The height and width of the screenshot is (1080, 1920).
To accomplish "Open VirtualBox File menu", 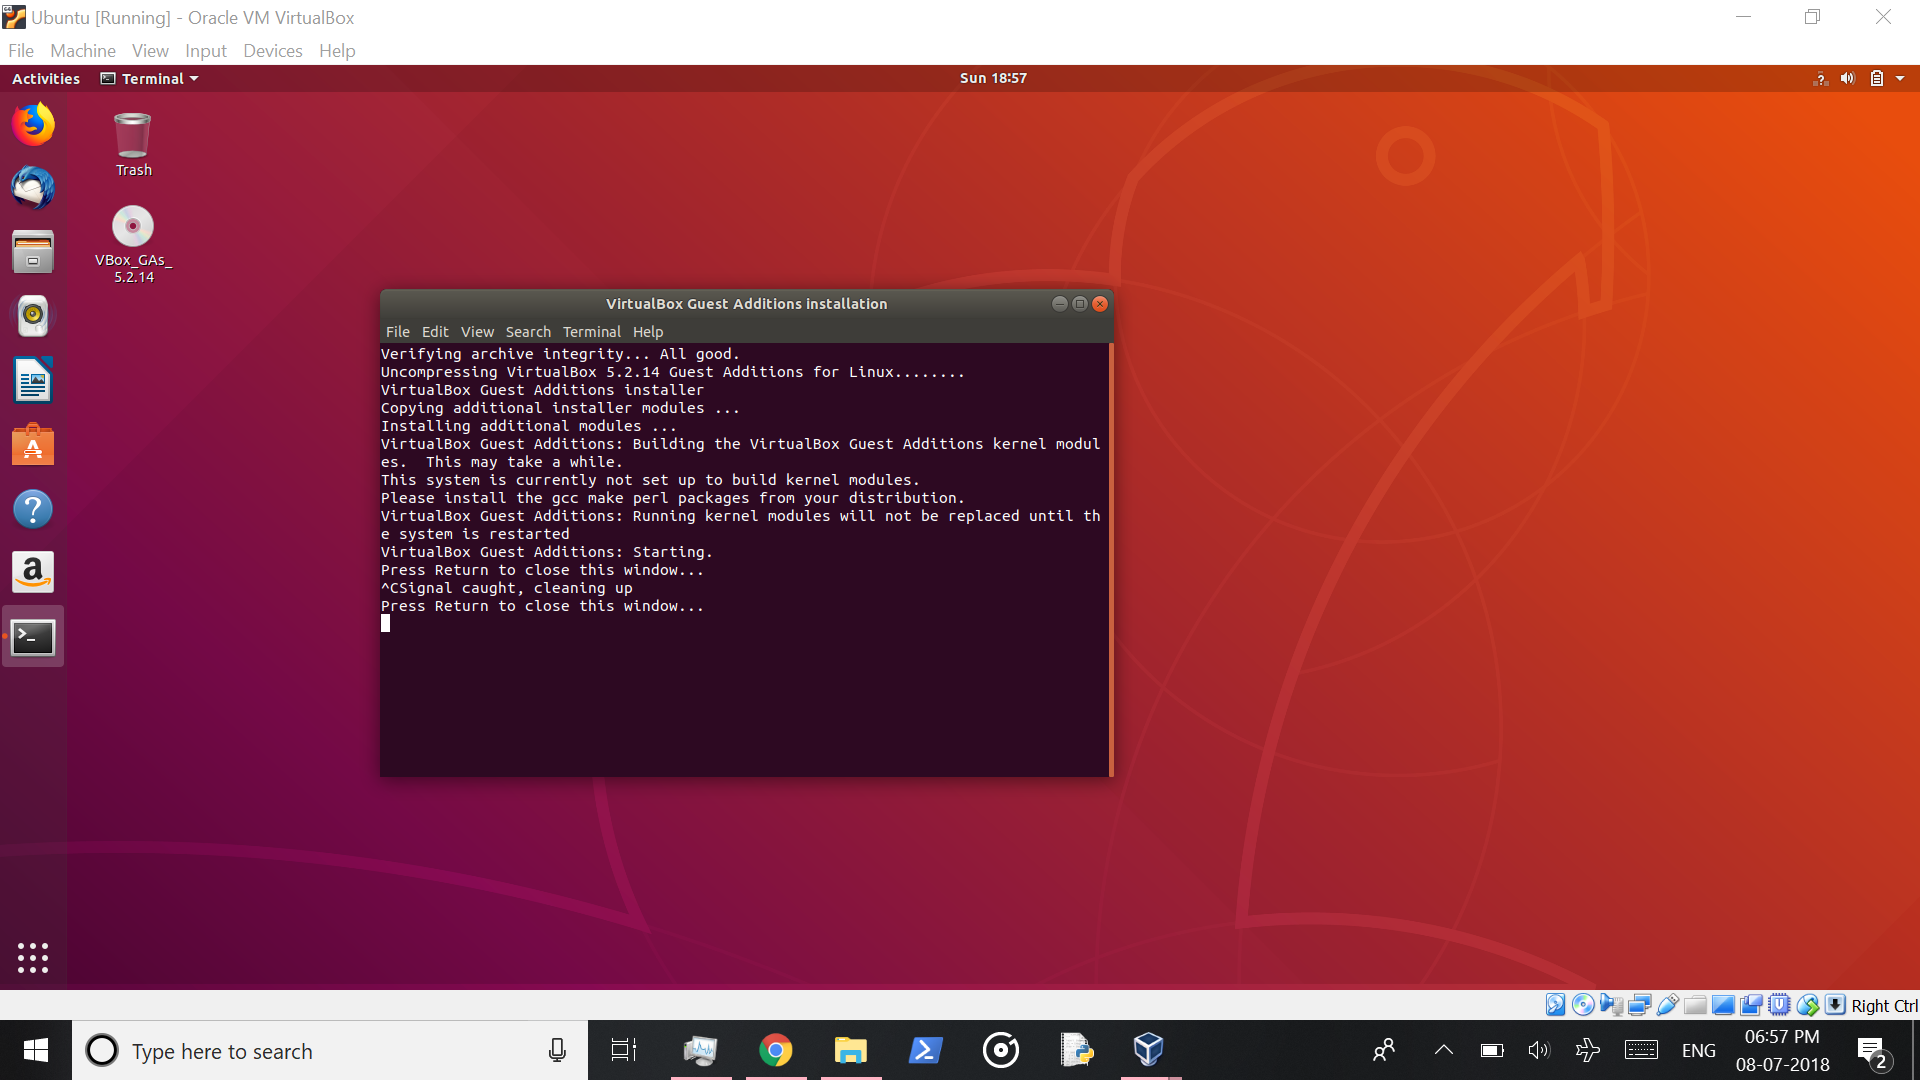I will coord(21,50).
